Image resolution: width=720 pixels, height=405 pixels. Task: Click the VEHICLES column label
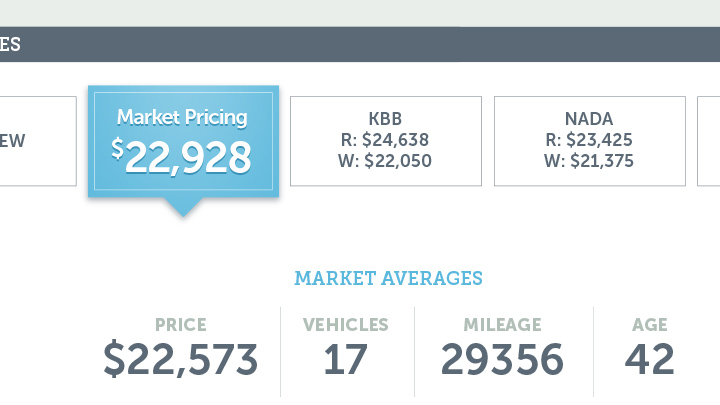(x=345, y=325)
